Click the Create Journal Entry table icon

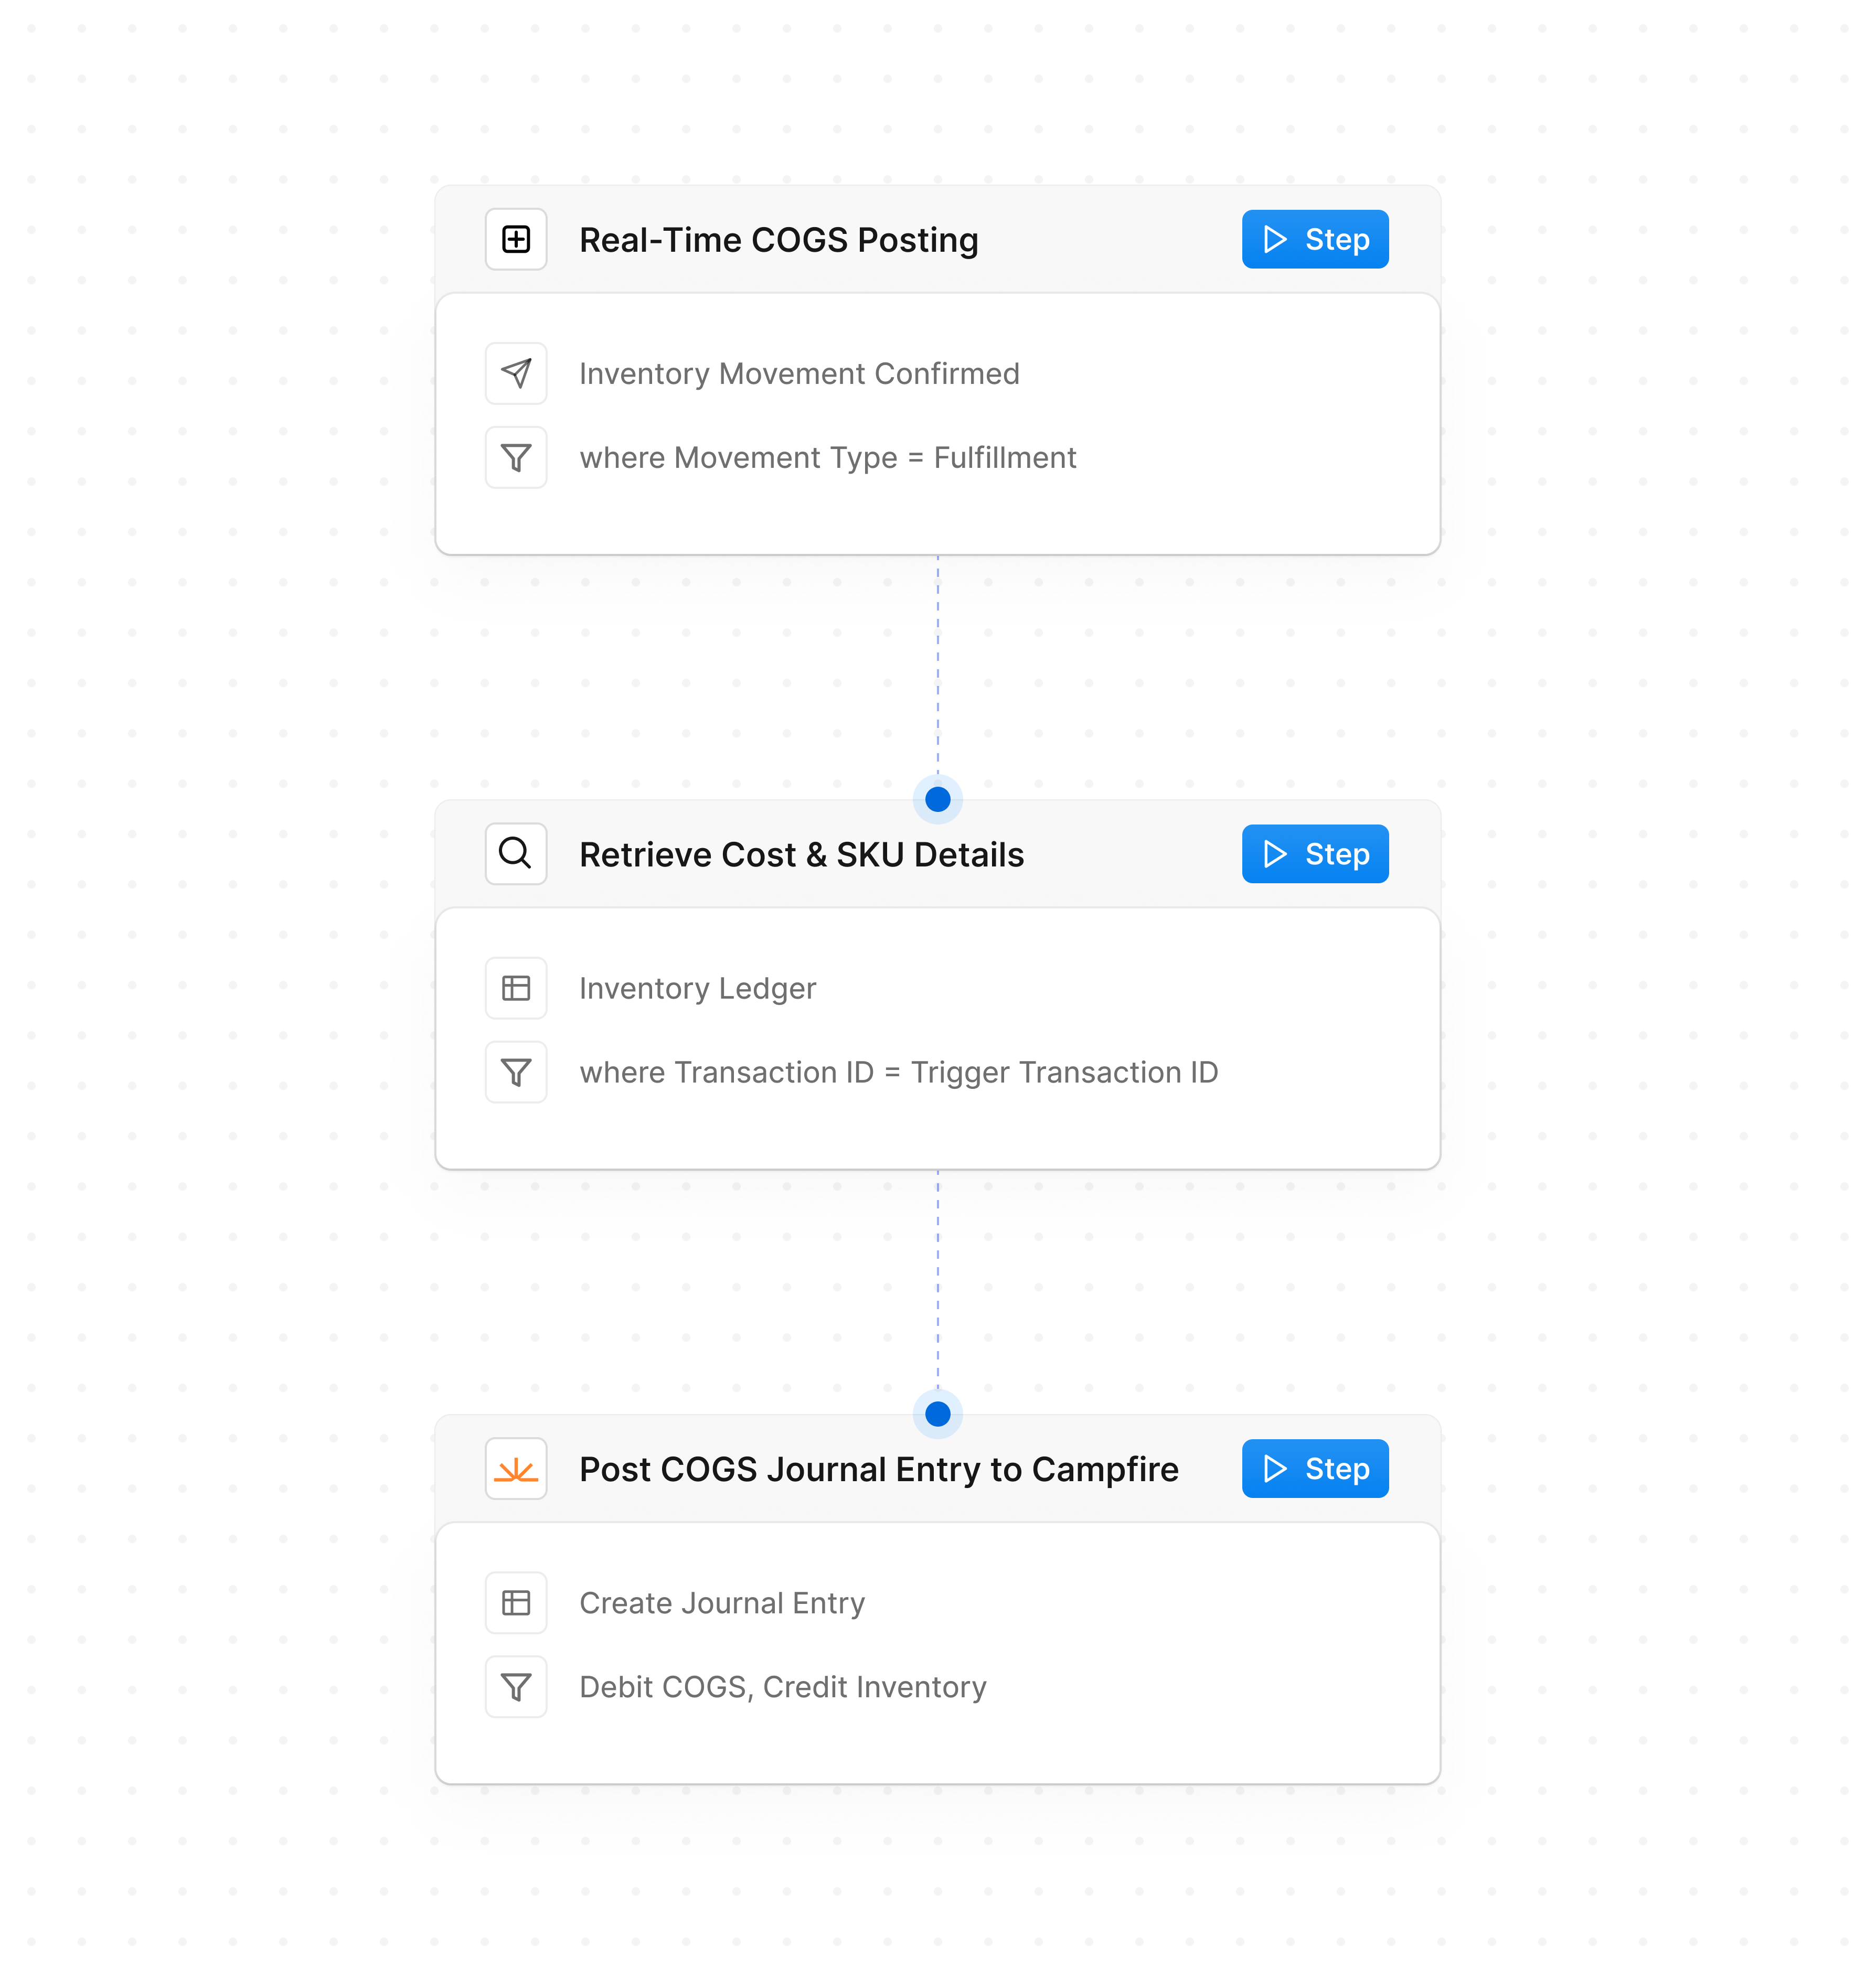pyautogui.click(x=515, y=1602)
